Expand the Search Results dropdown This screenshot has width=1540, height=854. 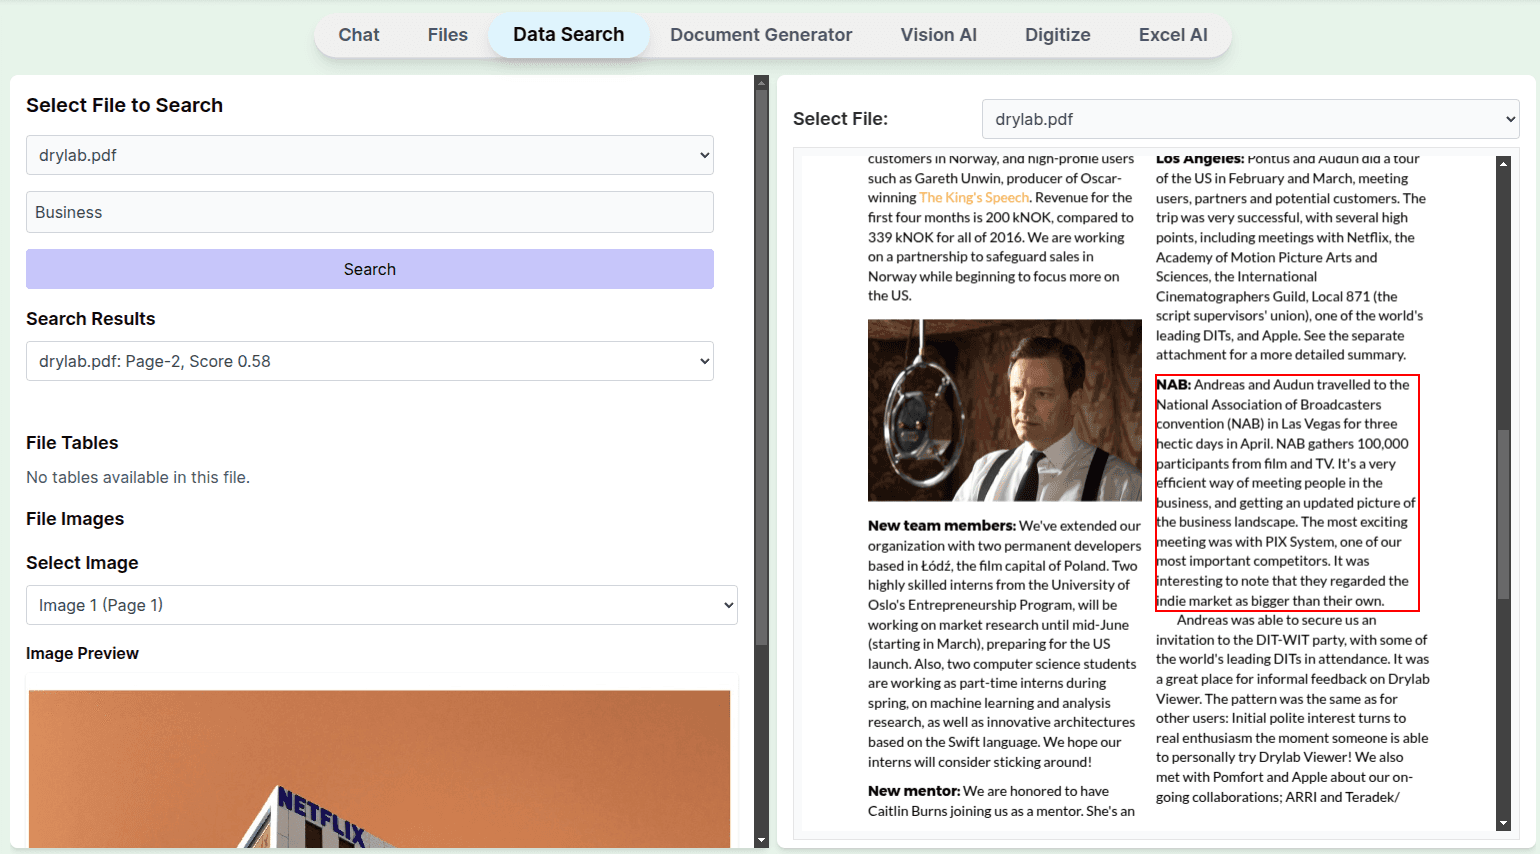(370, 361)
